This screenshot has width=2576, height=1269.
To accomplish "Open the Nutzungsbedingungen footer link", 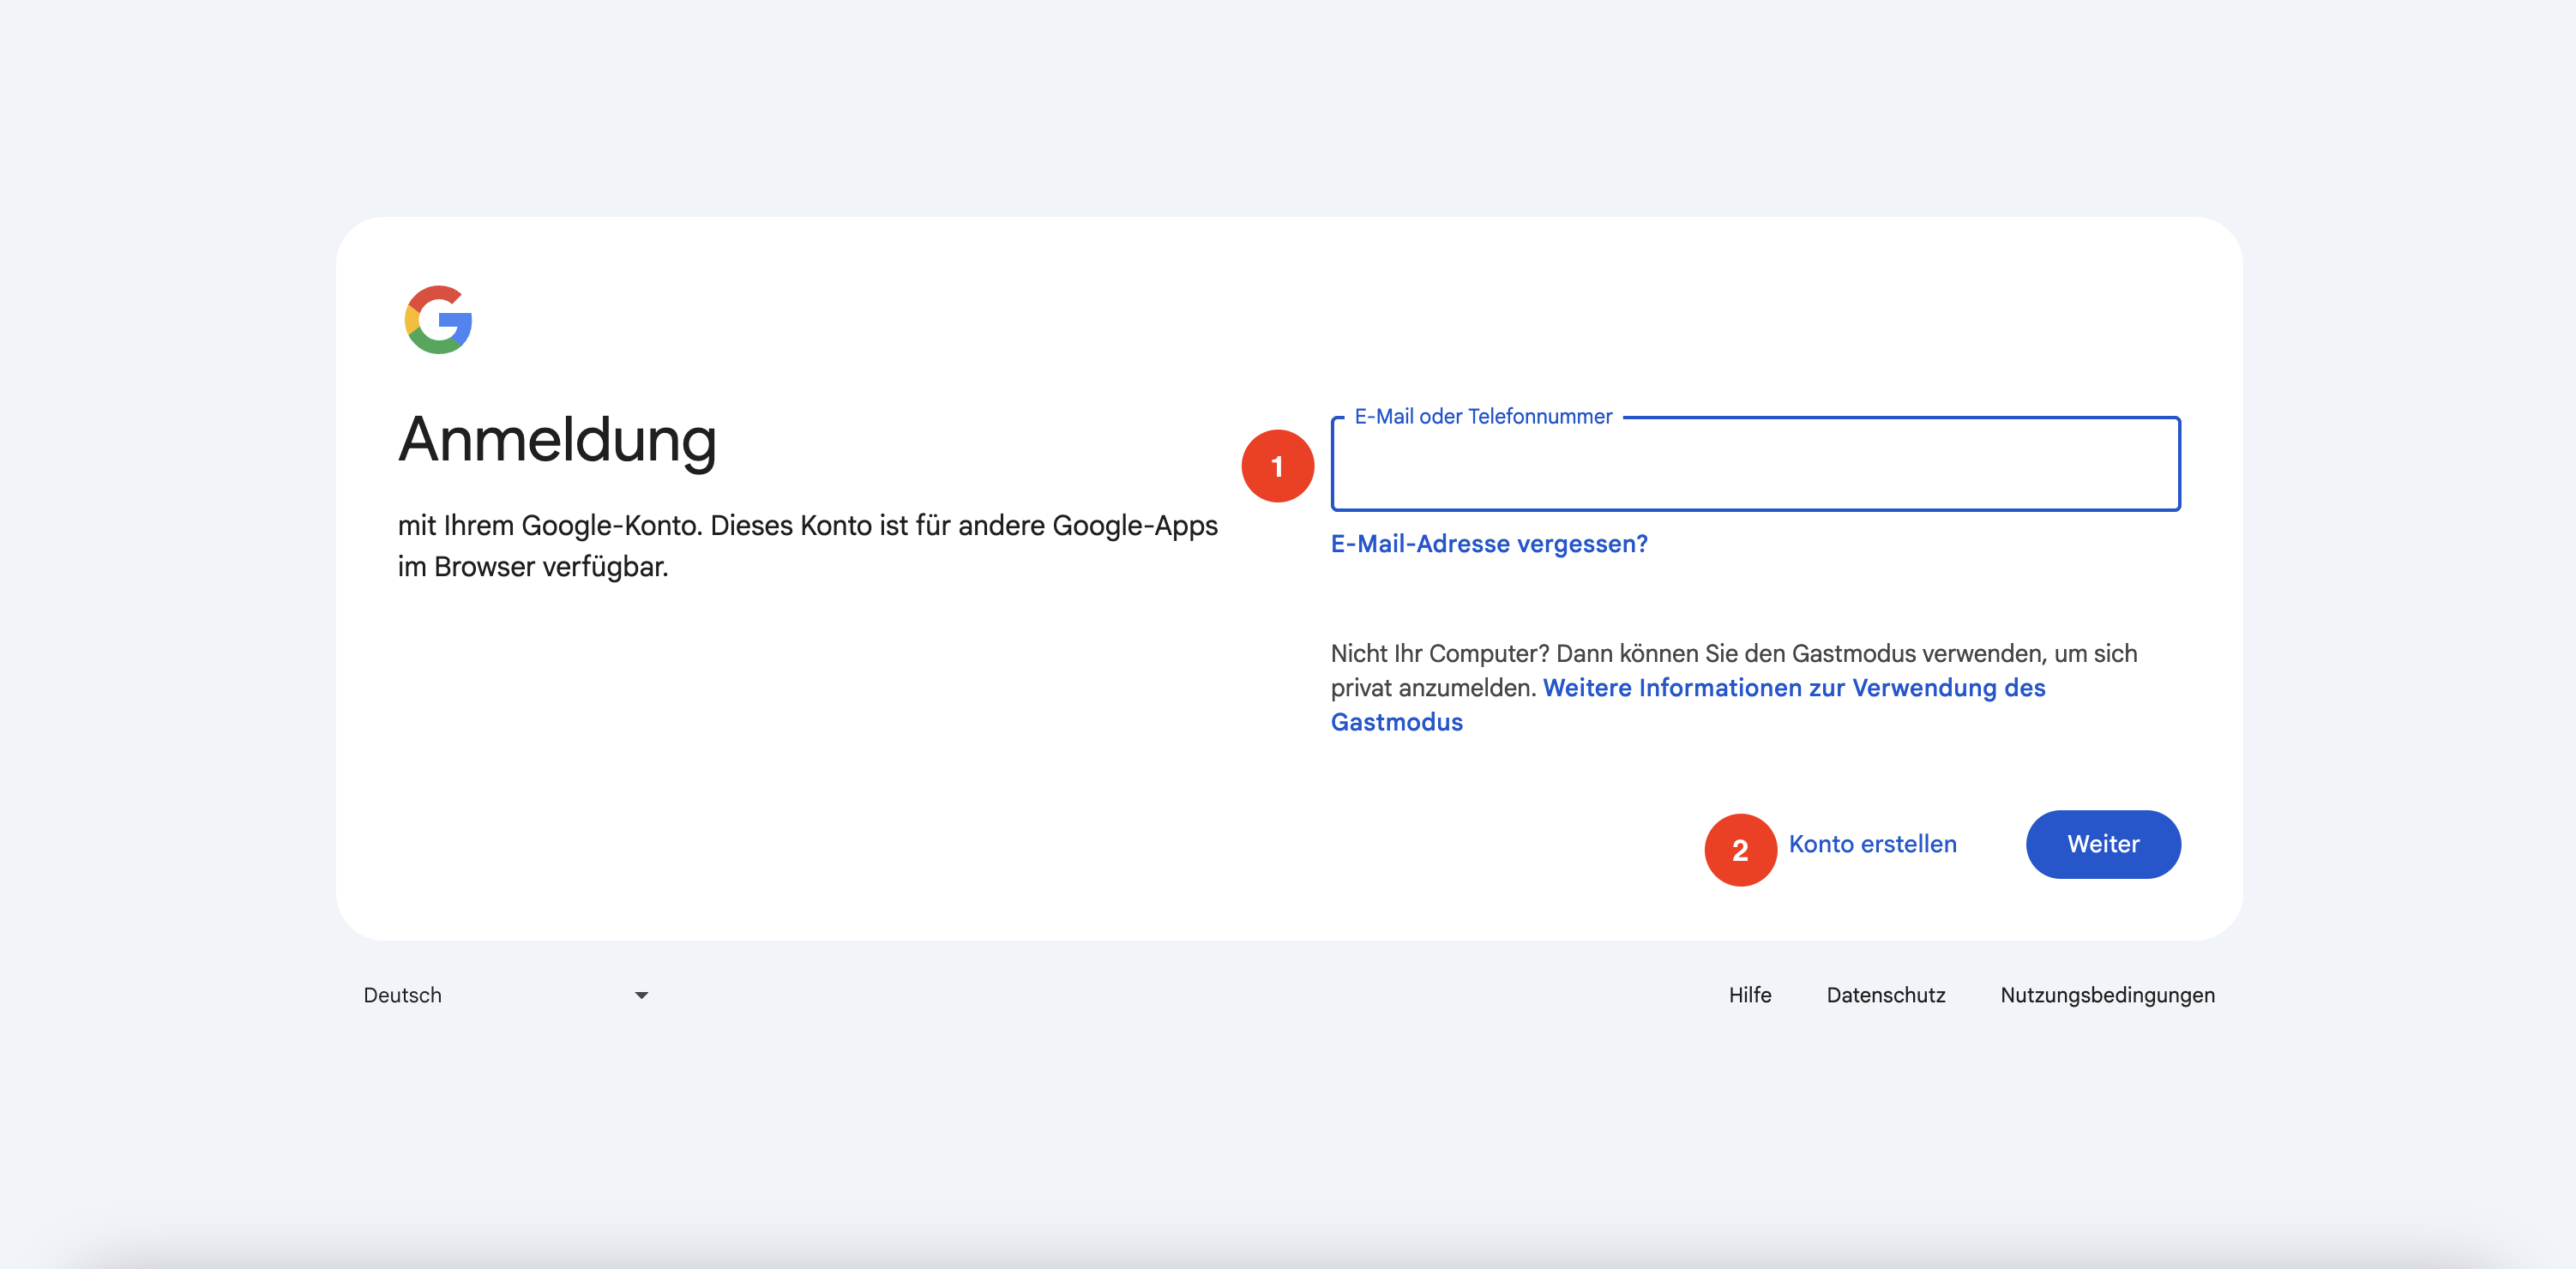I will coord(2107,995).
